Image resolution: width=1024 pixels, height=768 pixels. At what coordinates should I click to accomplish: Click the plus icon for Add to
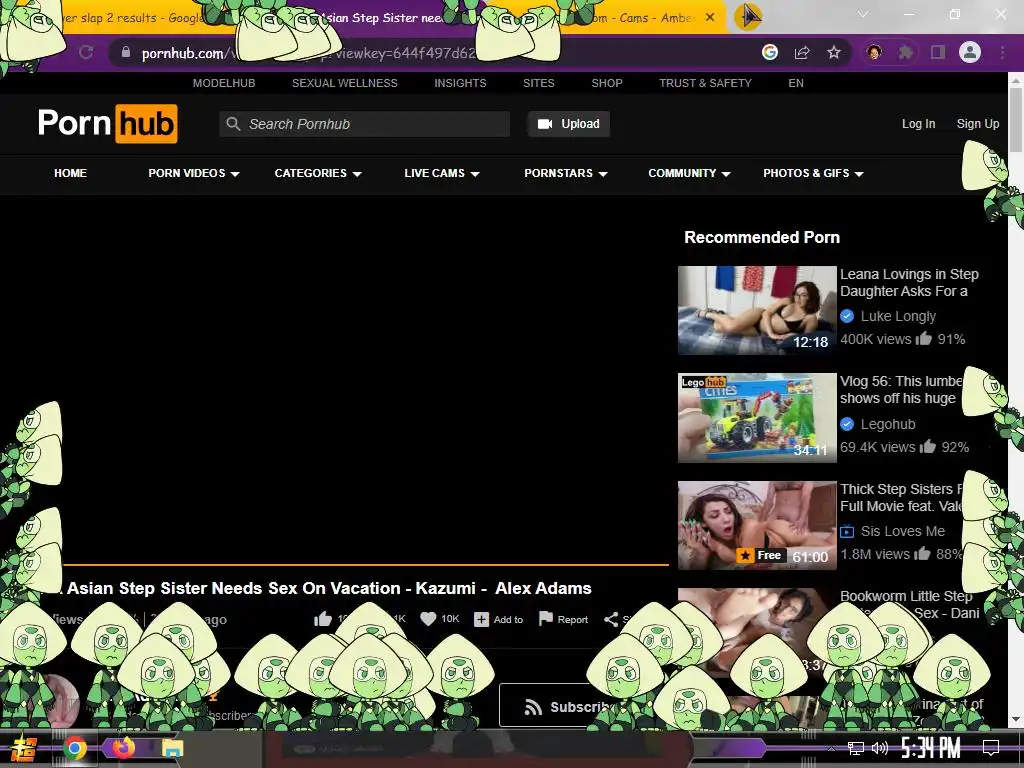click(x=481, y=619)
